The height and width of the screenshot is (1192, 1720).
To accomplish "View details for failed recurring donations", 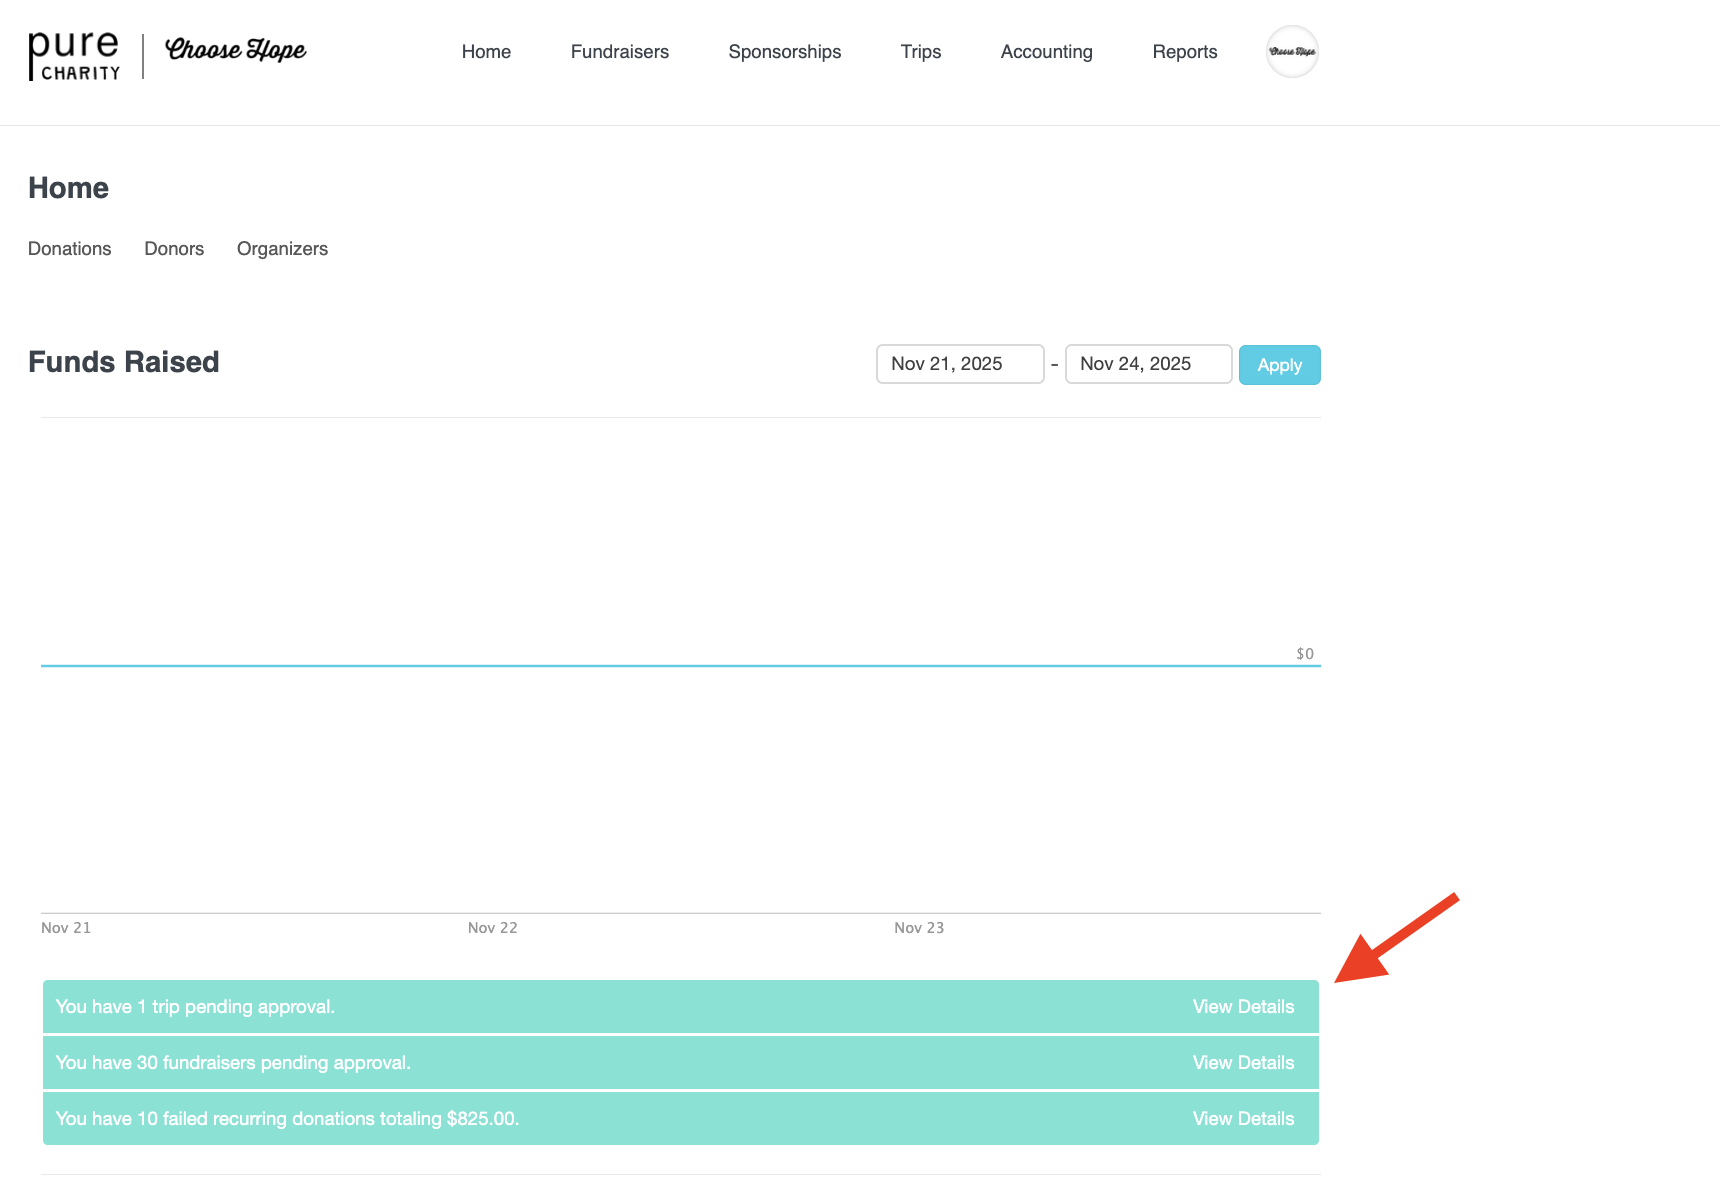I will point(1243,1119).
